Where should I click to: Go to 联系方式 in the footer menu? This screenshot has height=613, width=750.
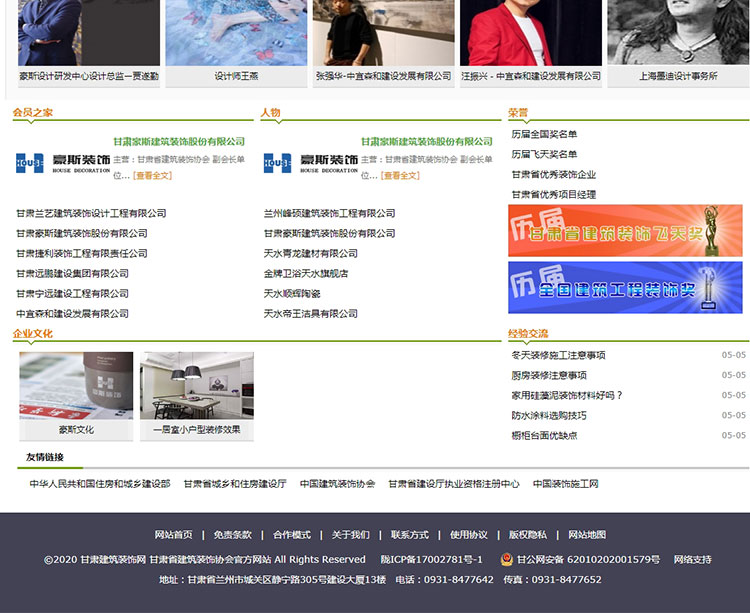(409, 535)
